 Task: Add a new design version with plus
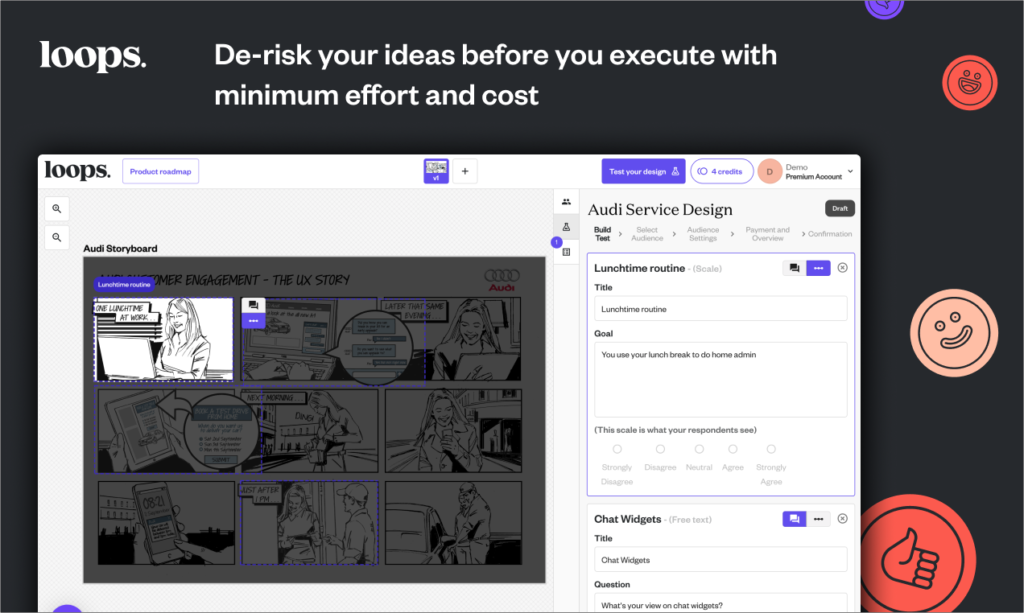point(464,171)
